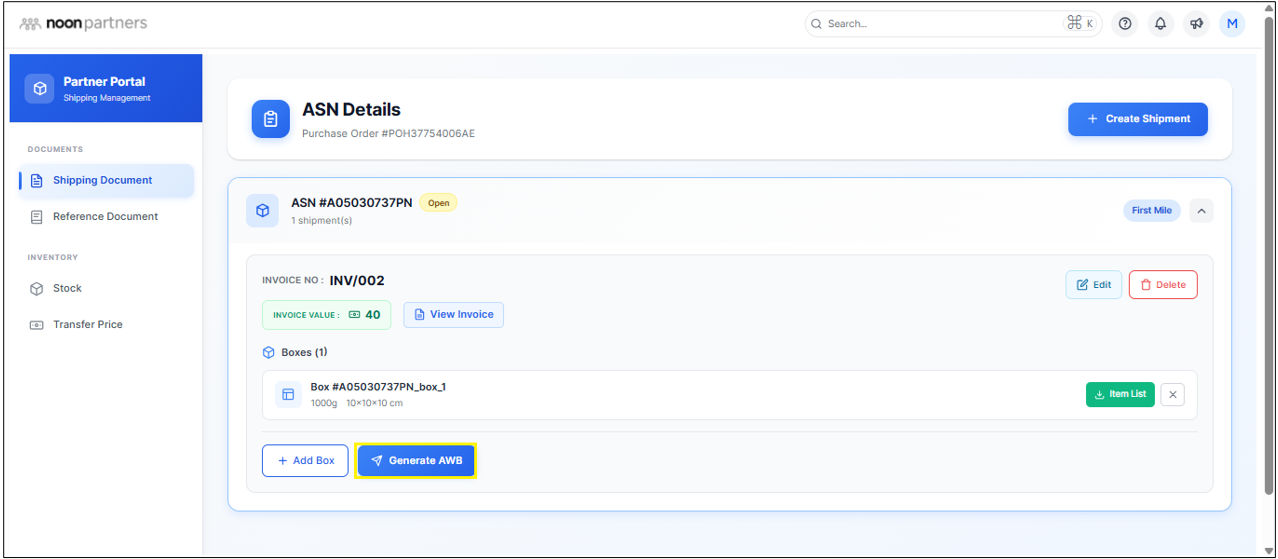Open Reference Document in sidebar
The height and width of the screenshot is (559, 1278).
point(105,217)
